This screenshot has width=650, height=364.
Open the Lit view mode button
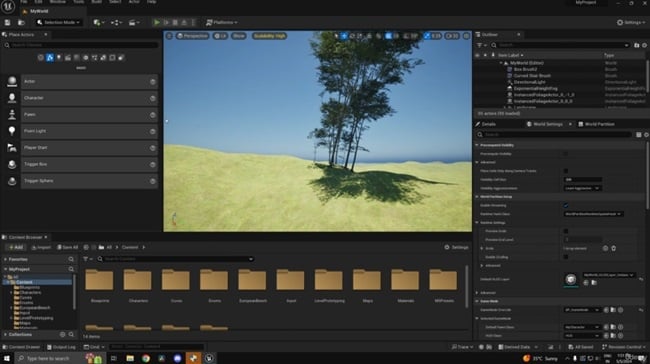click(221, 36)
